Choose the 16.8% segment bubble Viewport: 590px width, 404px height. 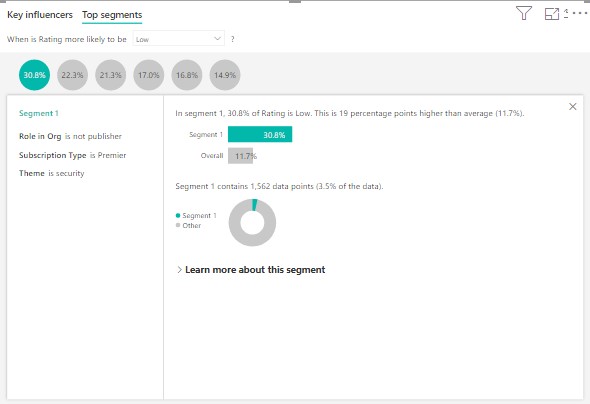click(x=187, y=75)
